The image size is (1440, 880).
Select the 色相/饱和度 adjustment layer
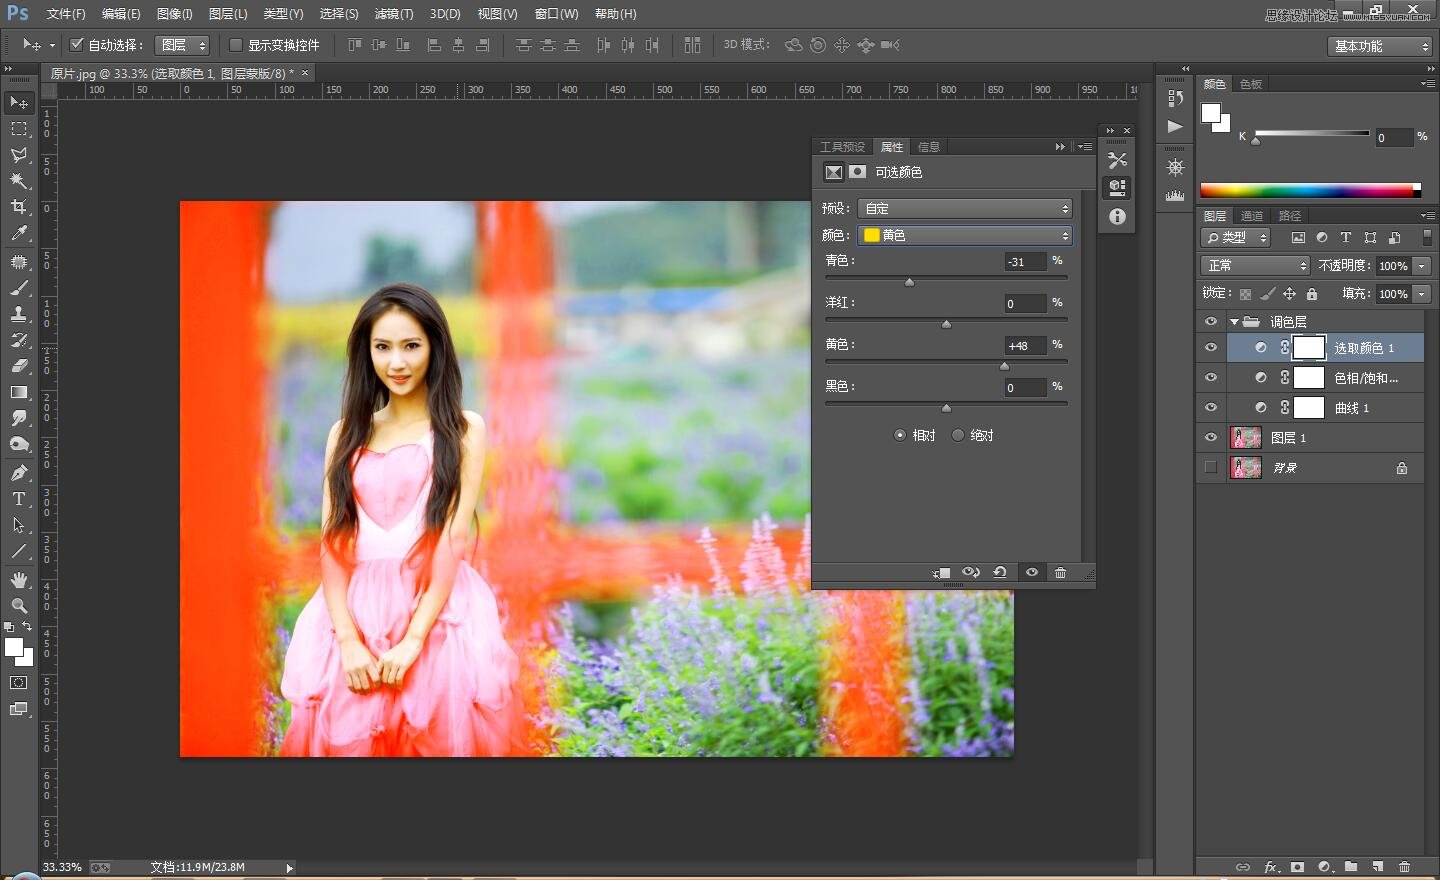point(1365,378)
